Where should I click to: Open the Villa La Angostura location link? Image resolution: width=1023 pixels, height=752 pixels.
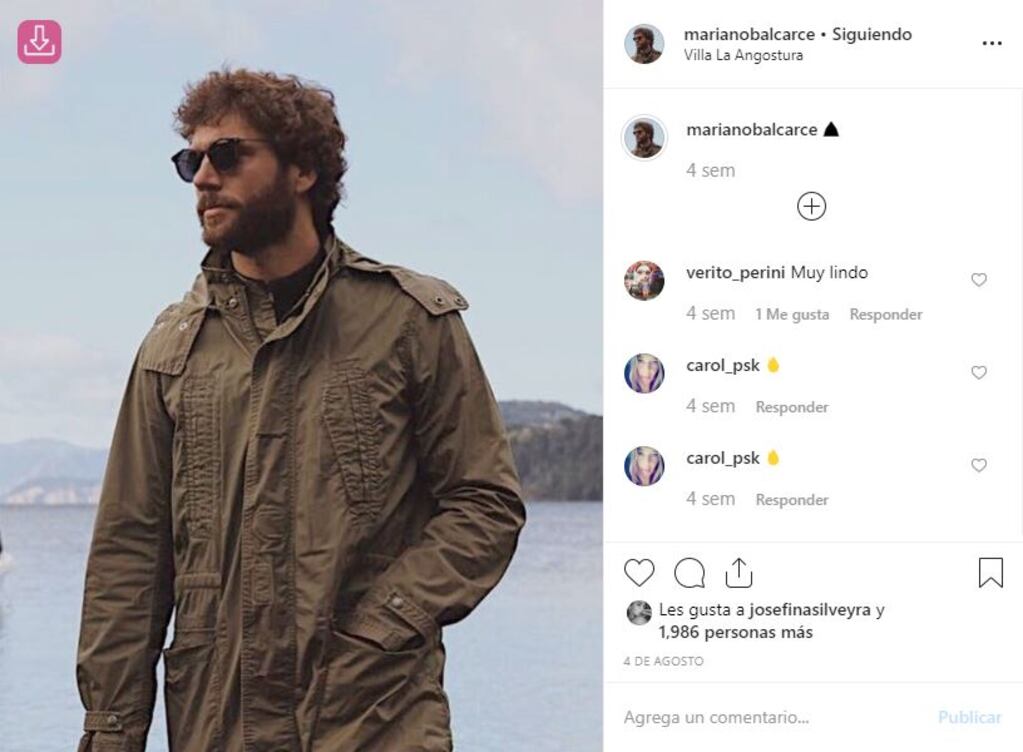pyautogui.click(x=742, y=55)
